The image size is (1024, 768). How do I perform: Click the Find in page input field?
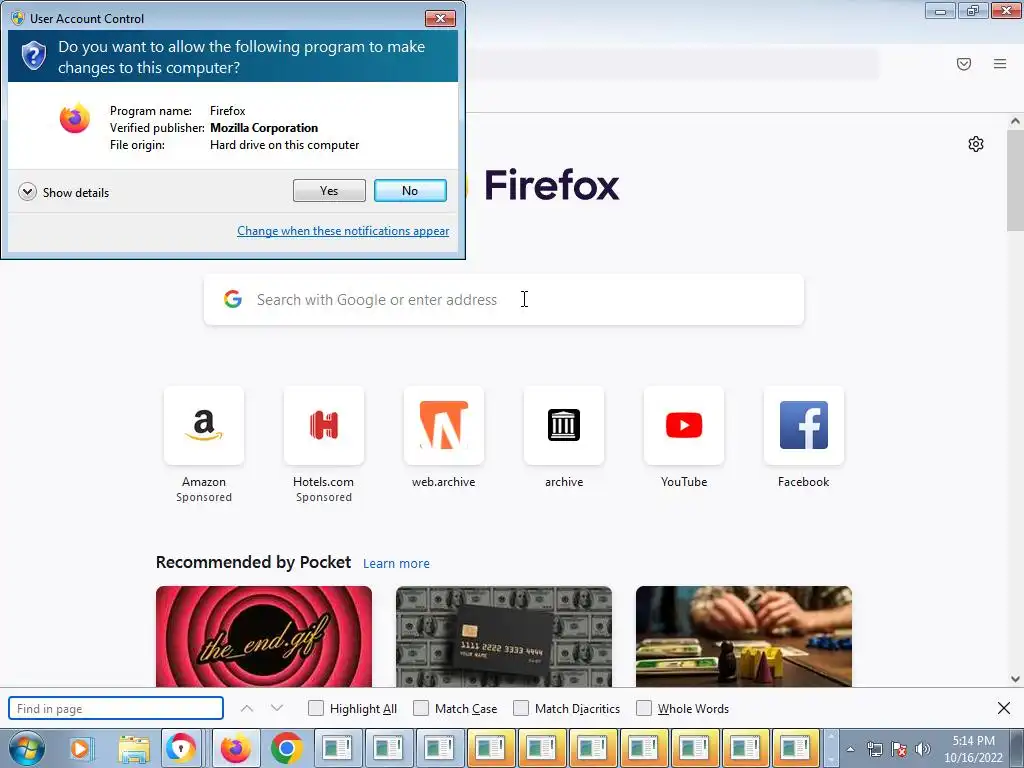tap(116, 709)
